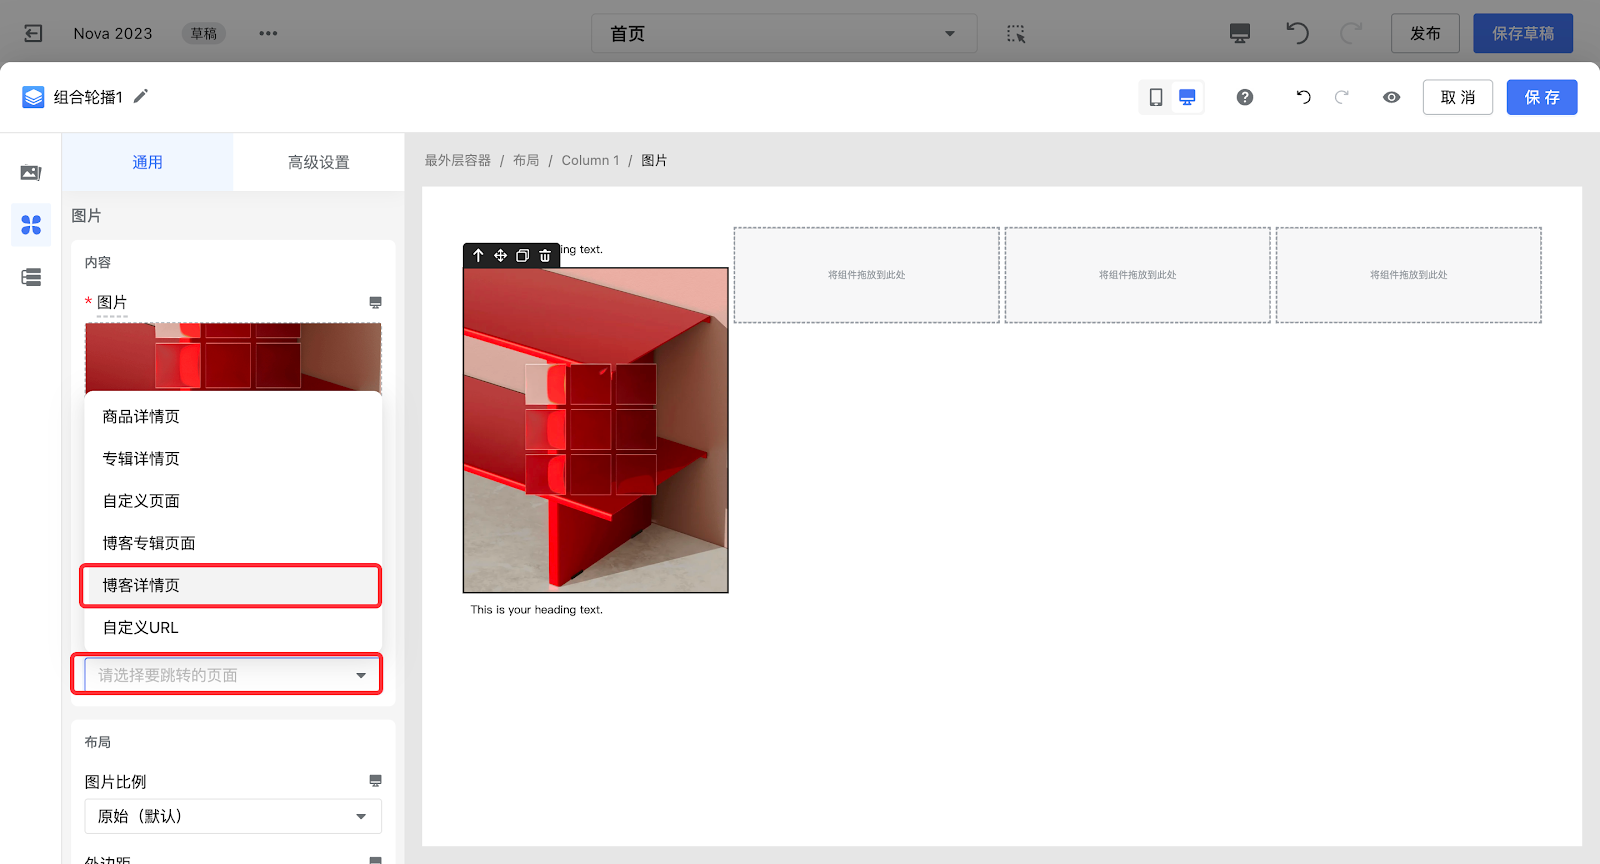Viewport: 1600px width, 864px height.
Task: Expand the 首页 page selector
Action: click(x=783, y=34)
